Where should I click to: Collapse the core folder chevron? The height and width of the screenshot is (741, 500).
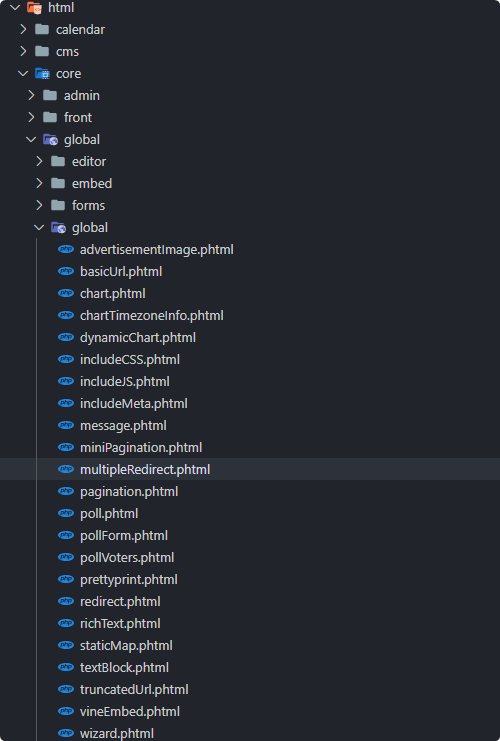click(23, 73)
